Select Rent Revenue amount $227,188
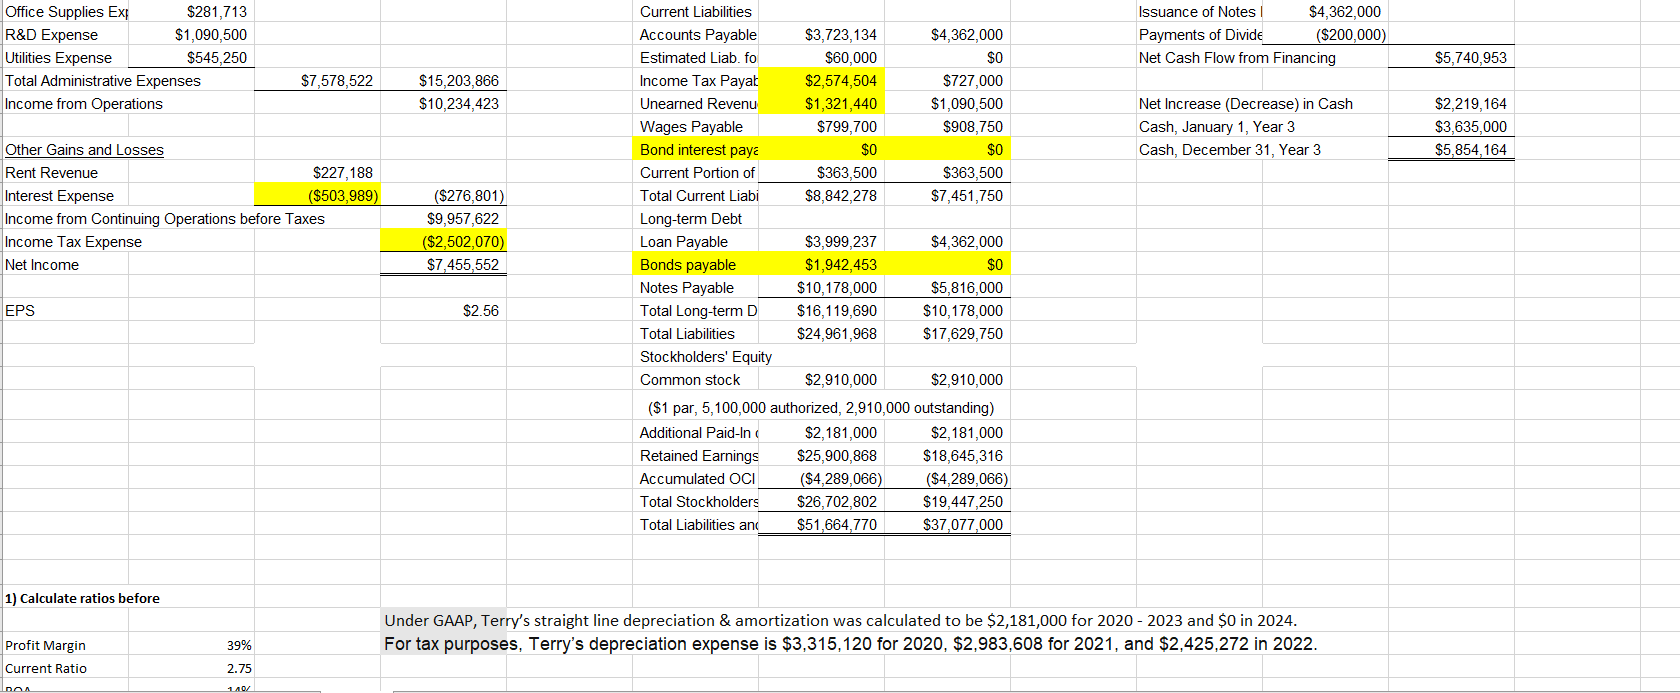 (343, 173)
